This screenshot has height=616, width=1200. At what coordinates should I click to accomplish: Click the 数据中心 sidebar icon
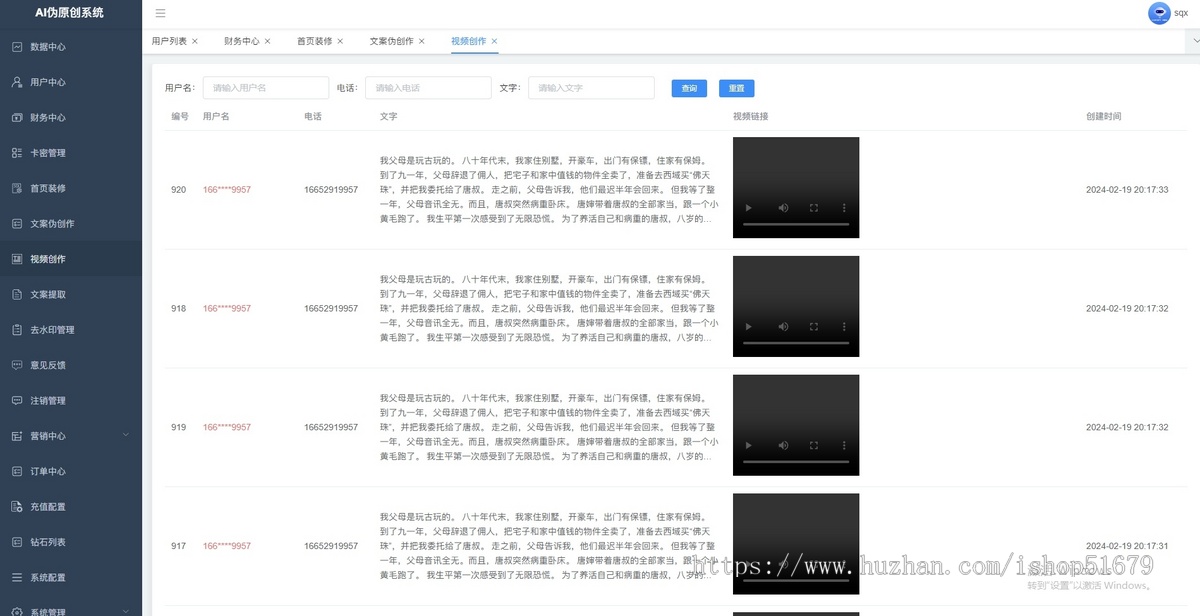[x=17, y=47]
